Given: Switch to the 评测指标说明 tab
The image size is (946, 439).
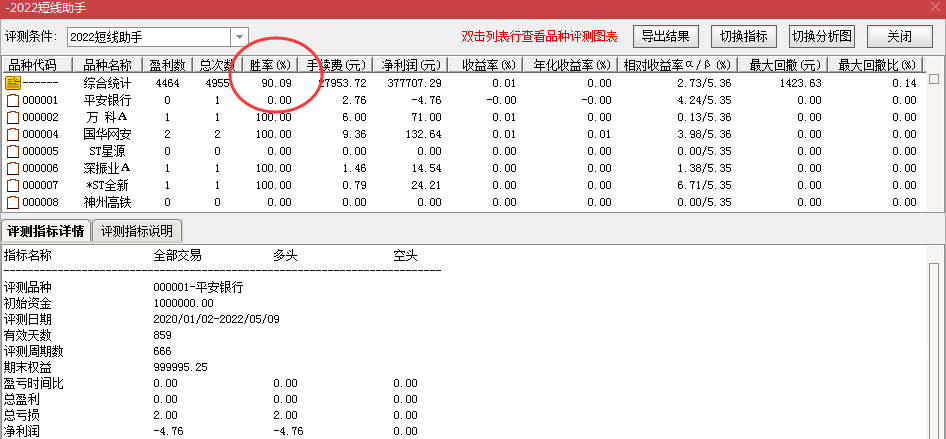Looking at the screenshot, I should point(137,231).
